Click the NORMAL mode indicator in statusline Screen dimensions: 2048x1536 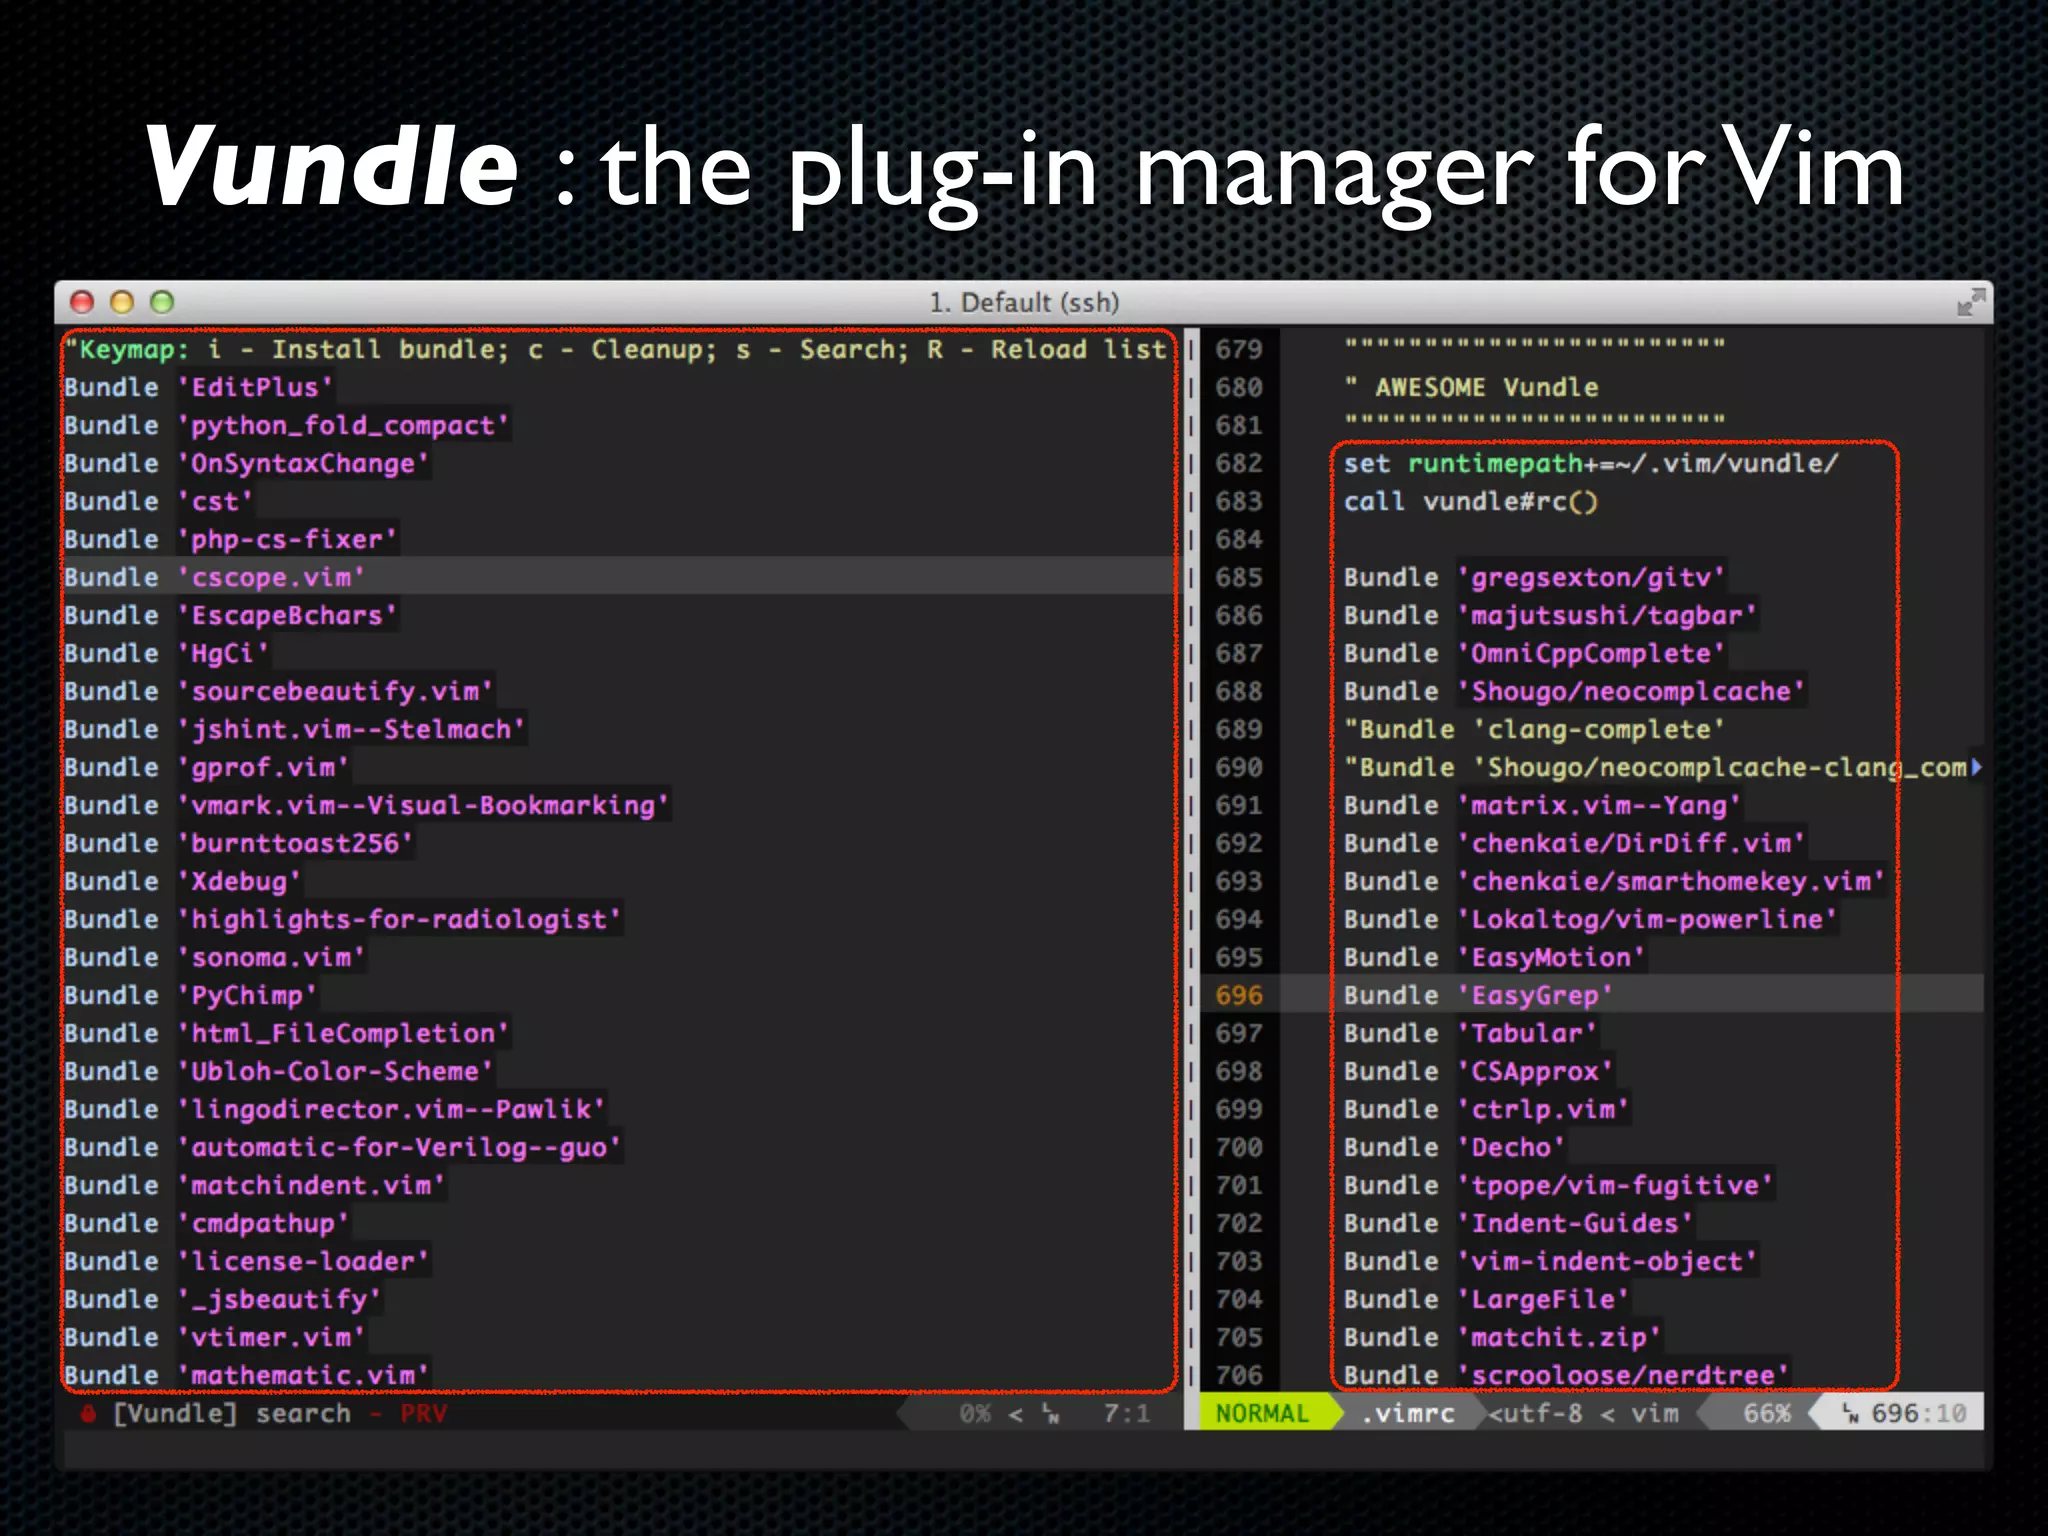click(x=1262, y=1413)
